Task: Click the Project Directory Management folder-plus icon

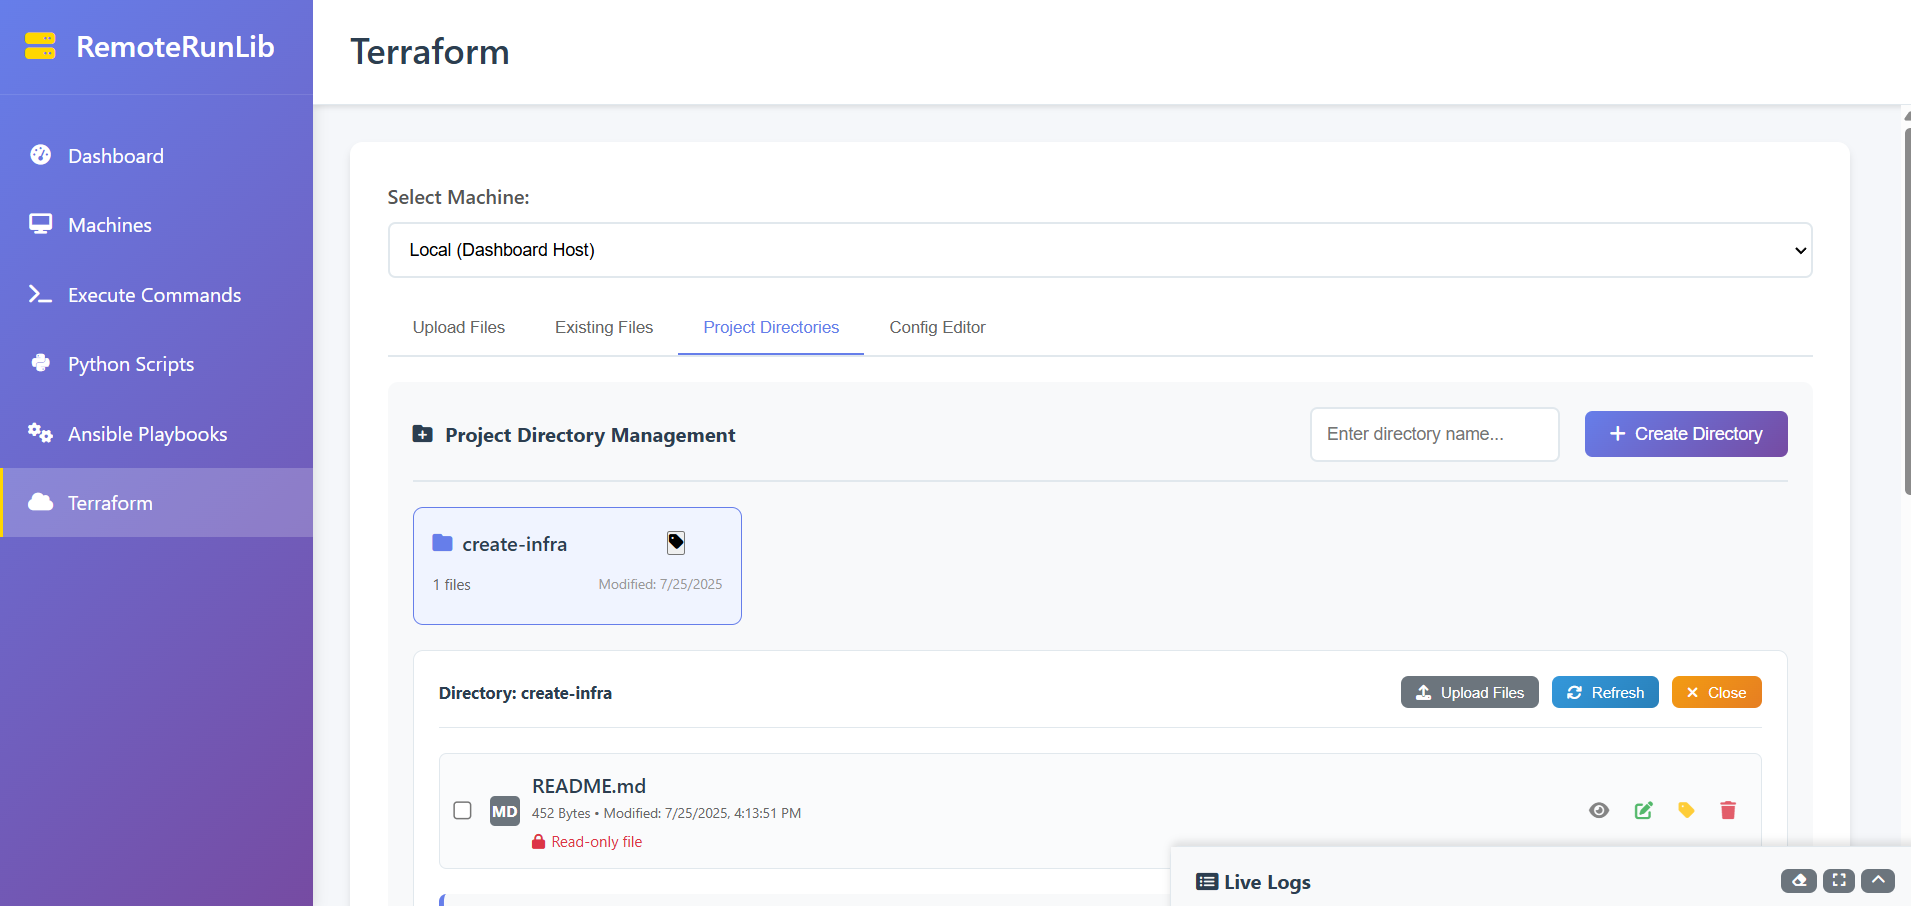Action: click(x=423, y=434)
